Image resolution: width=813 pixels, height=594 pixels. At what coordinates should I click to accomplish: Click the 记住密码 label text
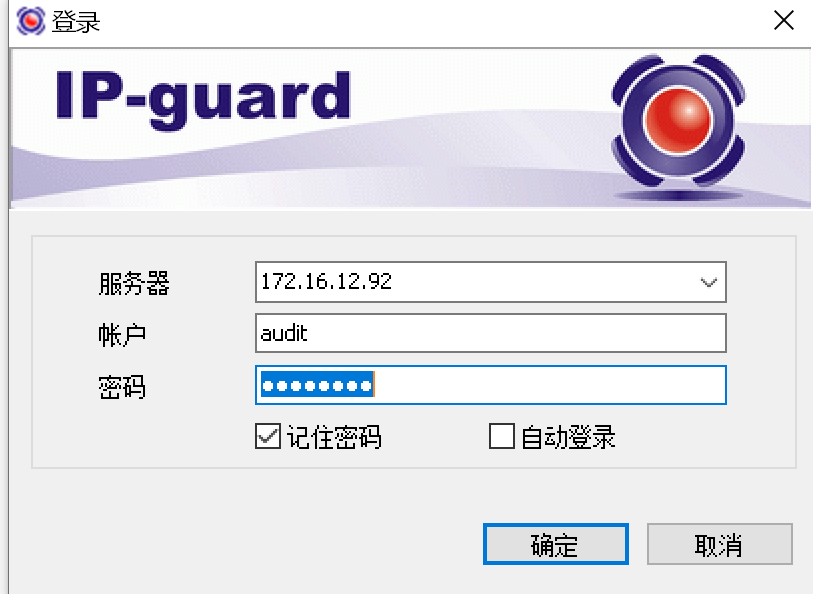[334, 437]
